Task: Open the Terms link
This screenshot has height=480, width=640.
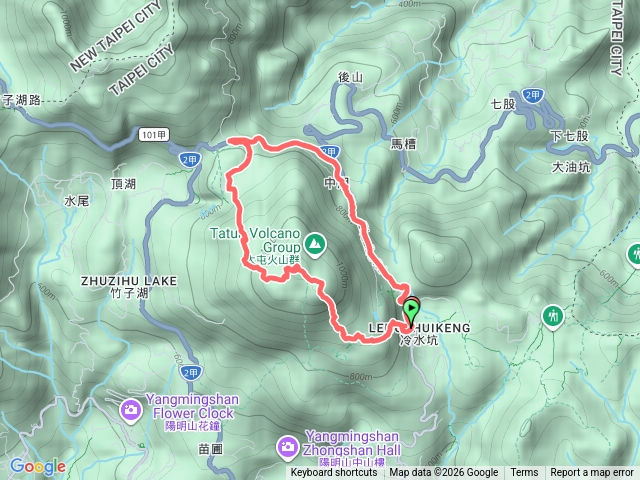Action: 524,473
